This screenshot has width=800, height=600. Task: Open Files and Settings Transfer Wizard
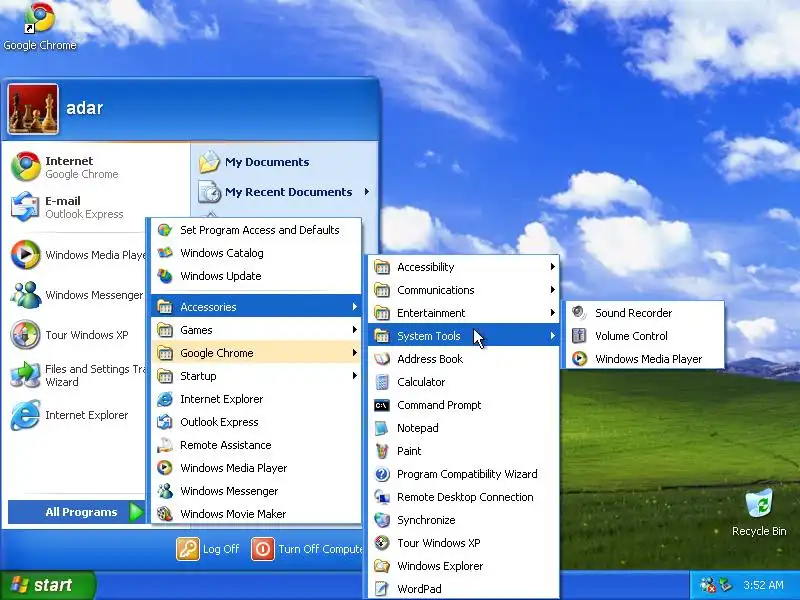77,375
